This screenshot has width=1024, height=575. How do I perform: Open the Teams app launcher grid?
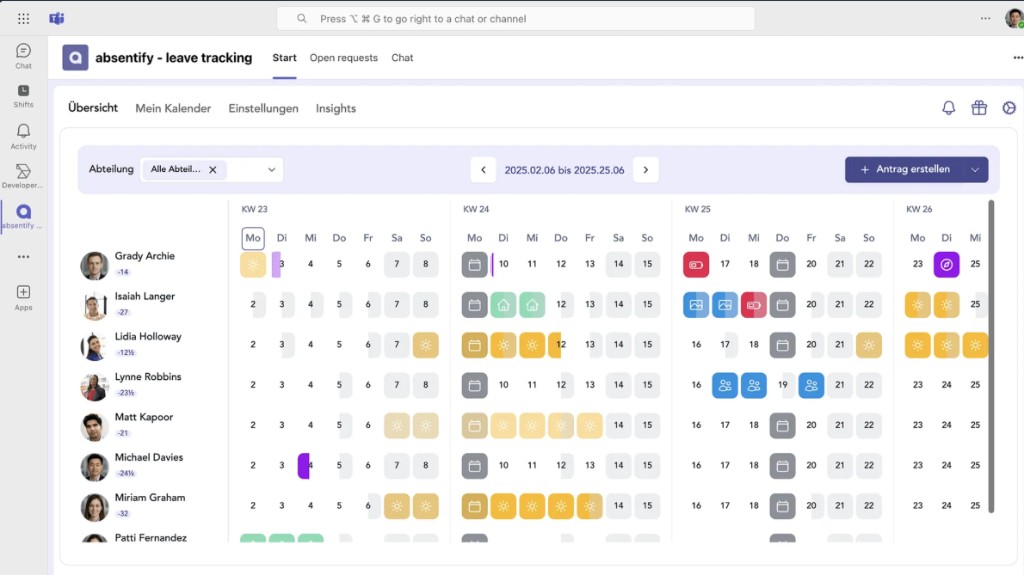tap(24, 19)
